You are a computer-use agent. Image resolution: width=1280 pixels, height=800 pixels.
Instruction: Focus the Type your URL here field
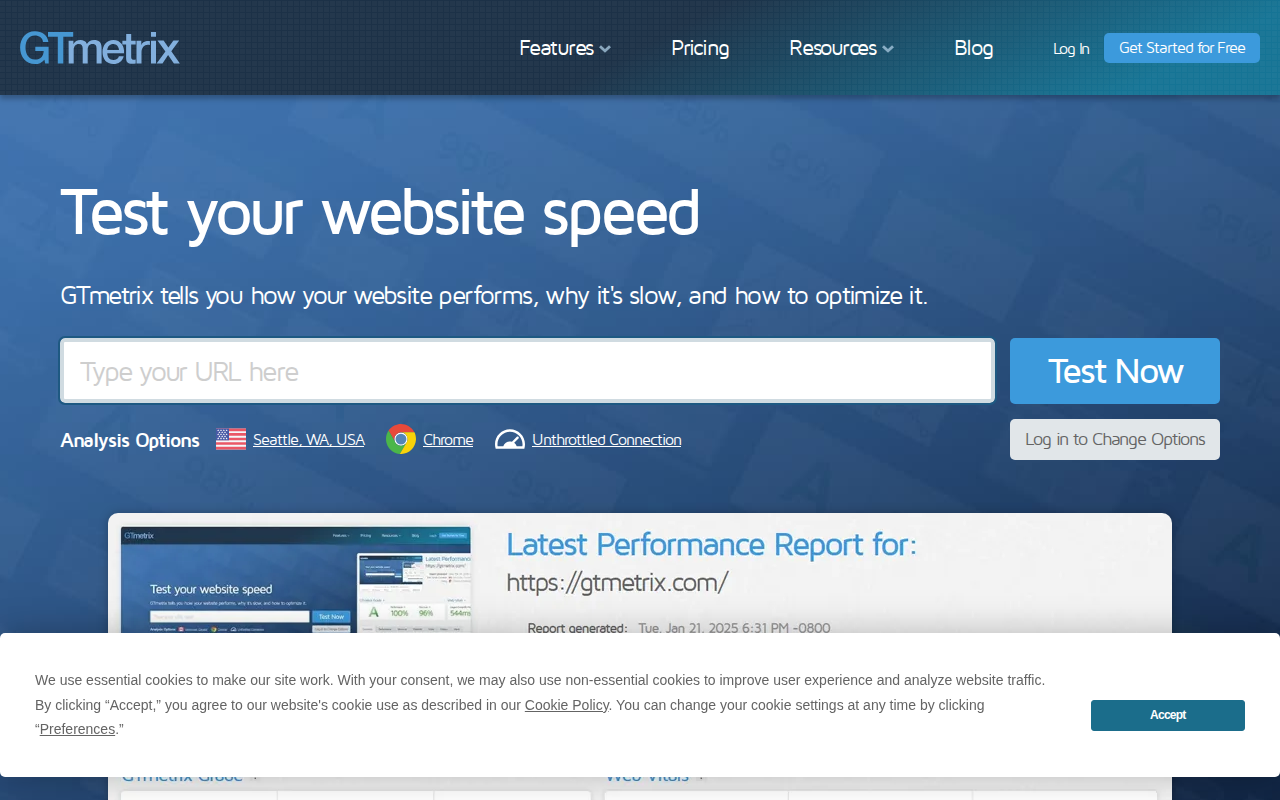pos(528,371)
